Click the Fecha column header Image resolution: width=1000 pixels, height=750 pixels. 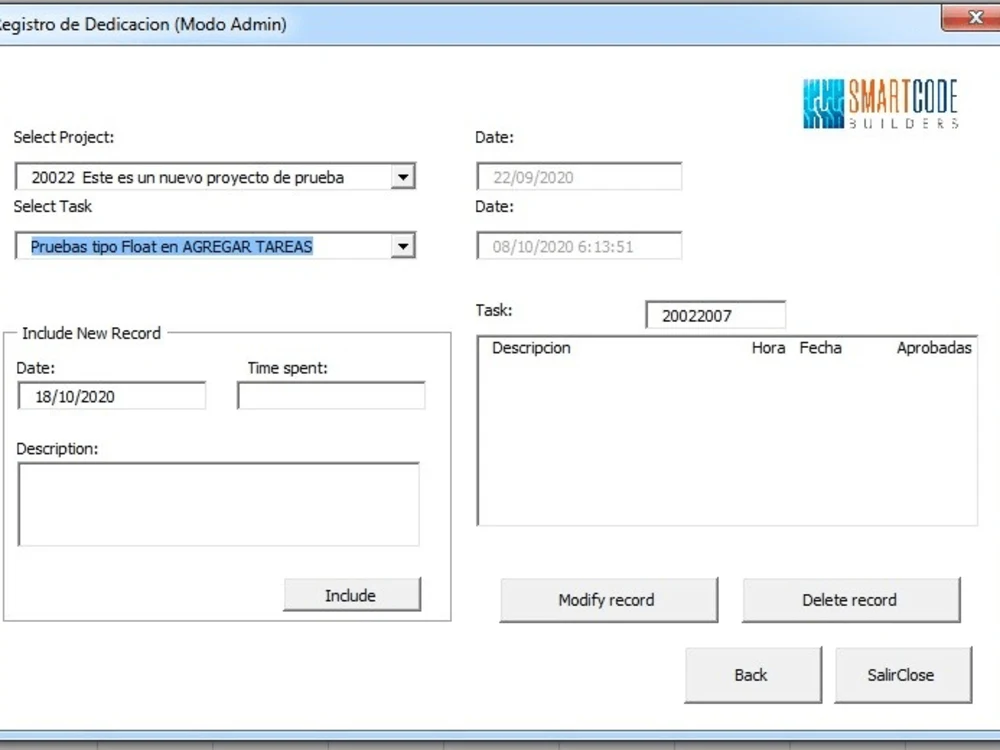pos(820,348)
